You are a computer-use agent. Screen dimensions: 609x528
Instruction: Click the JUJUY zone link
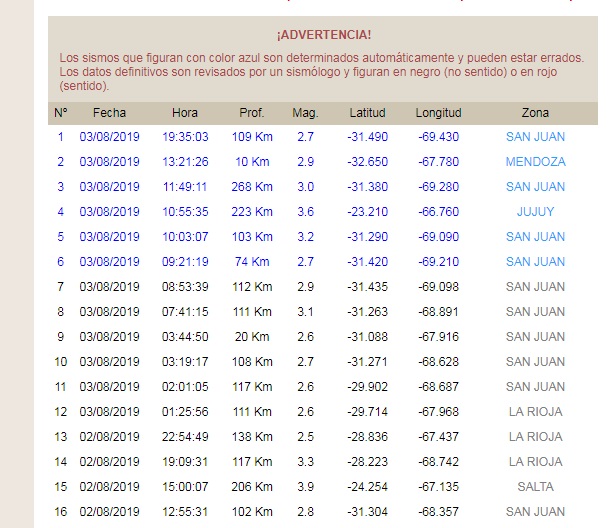tap(535, 212)
